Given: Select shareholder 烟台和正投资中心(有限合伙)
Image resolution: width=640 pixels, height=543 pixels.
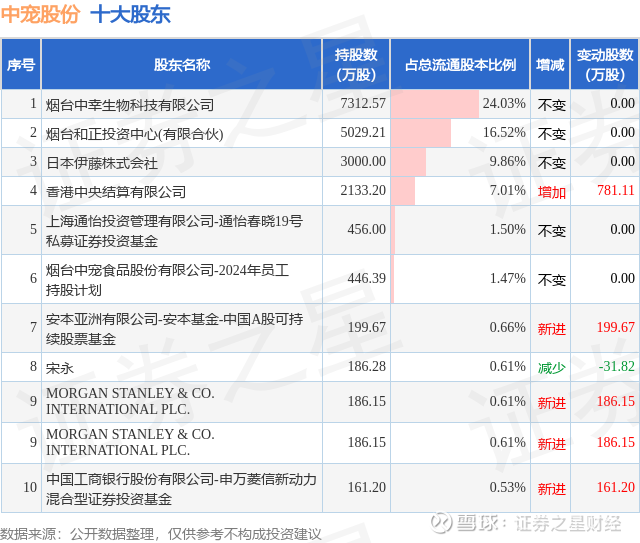Looking at the screenshot, I should click(135, 134).
